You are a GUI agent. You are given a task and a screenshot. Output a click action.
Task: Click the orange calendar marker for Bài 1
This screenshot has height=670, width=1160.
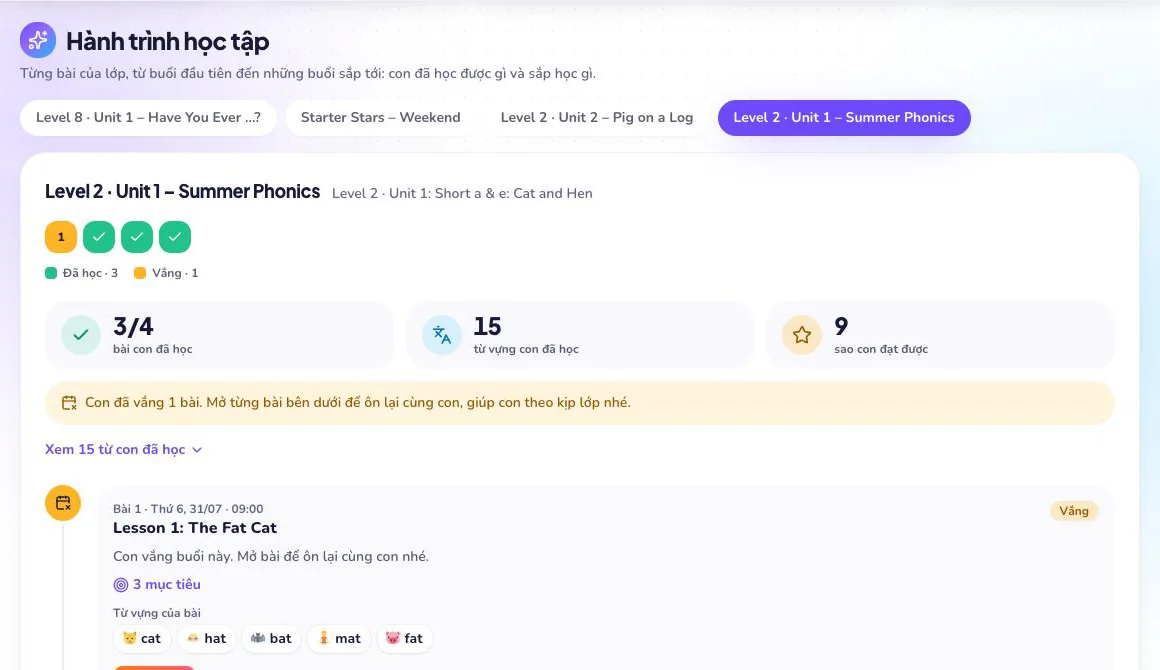63,503
